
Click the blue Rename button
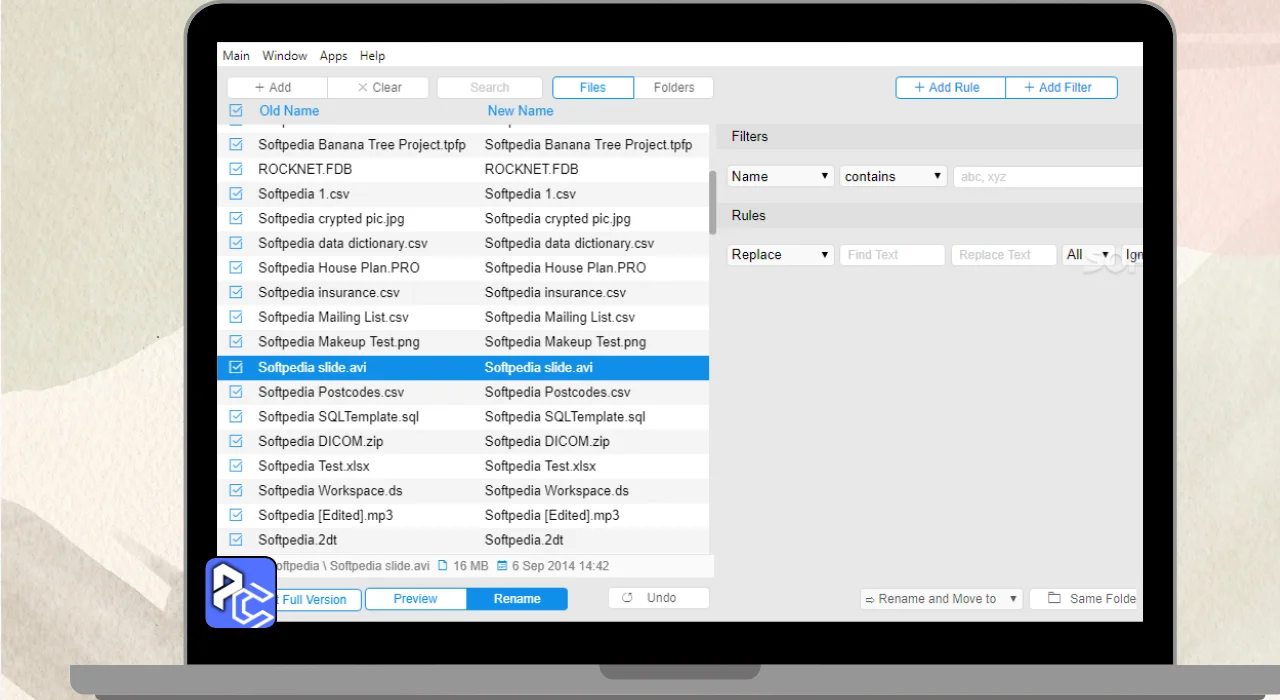[x=517, y=599]
